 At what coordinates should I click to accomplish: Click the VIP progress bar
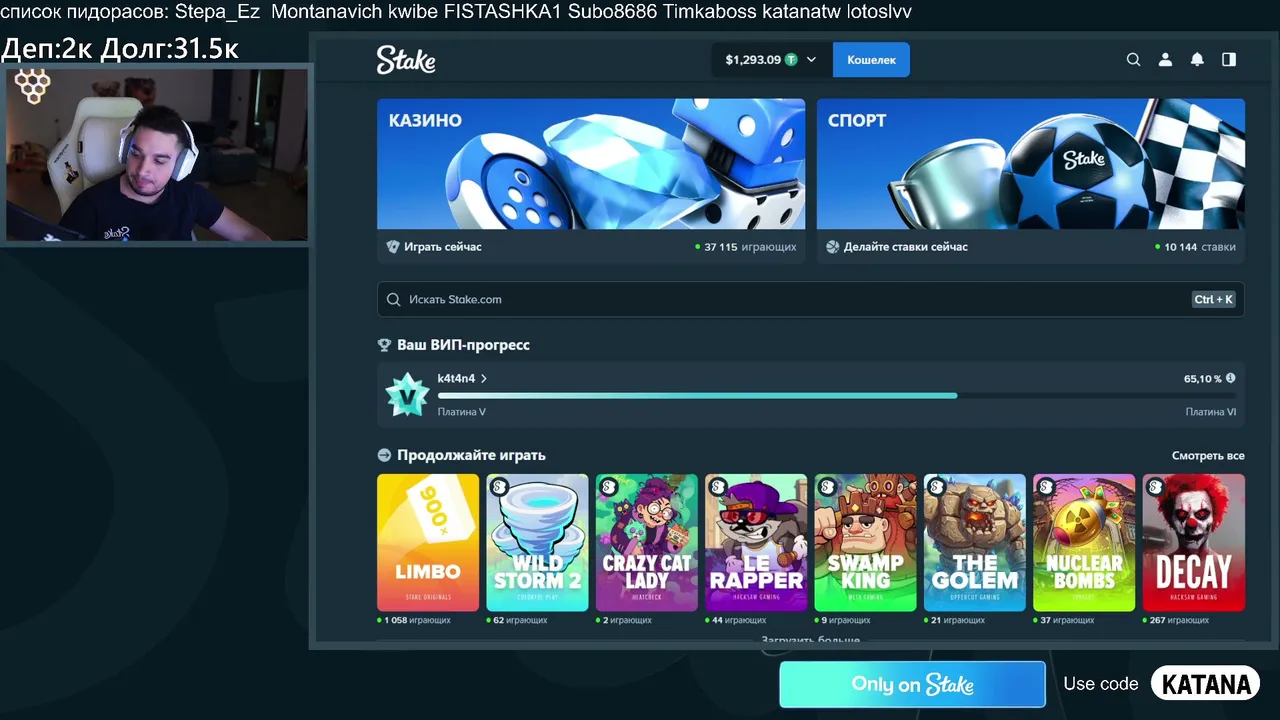(x=837, y=396)
